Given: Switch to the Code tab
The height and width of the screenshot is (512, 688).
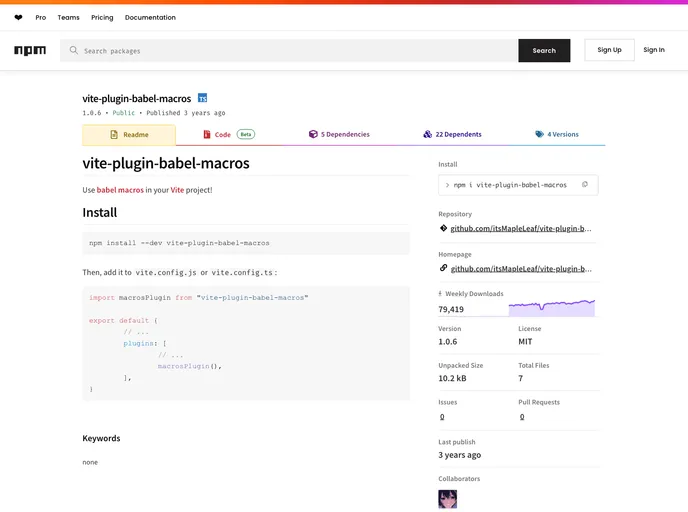Looking at the screenshot, I should point(229,134).
